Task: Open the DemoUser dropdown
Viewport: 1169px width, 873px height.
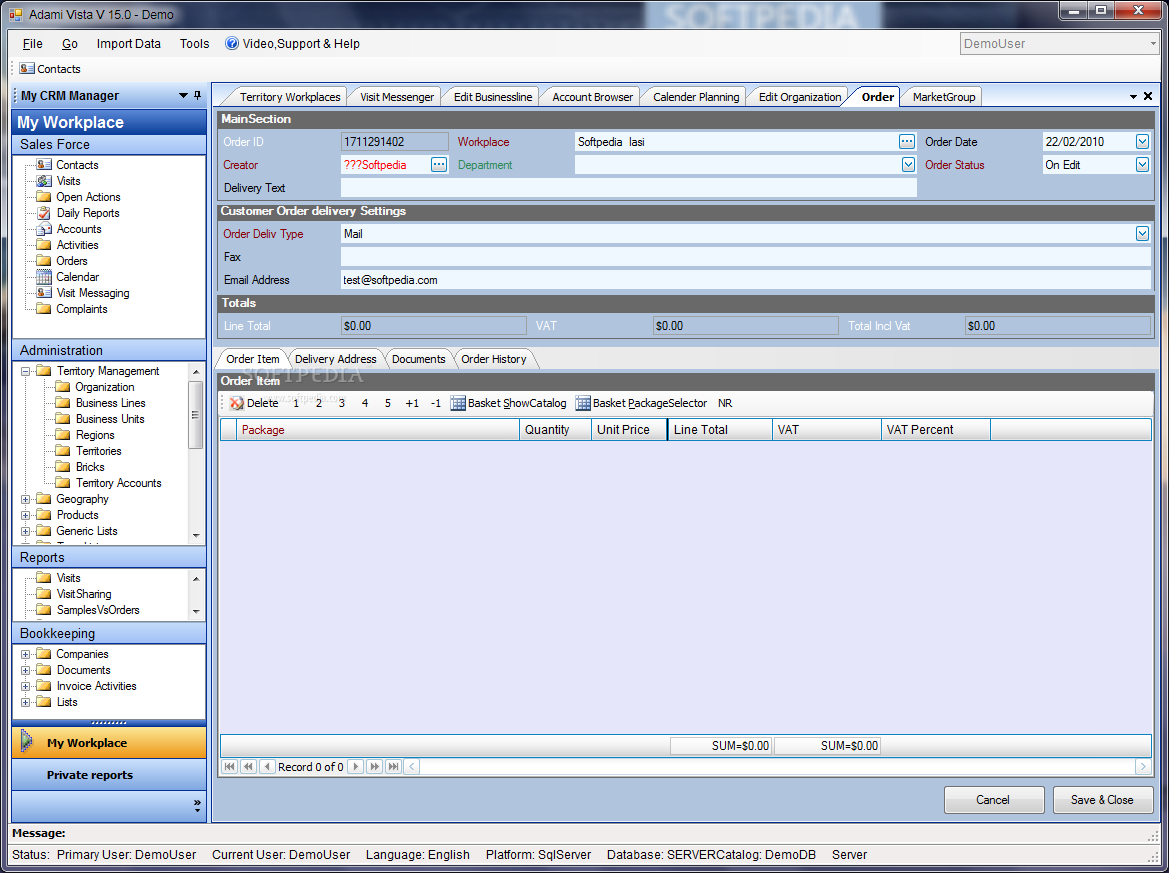Action: 1153,44
